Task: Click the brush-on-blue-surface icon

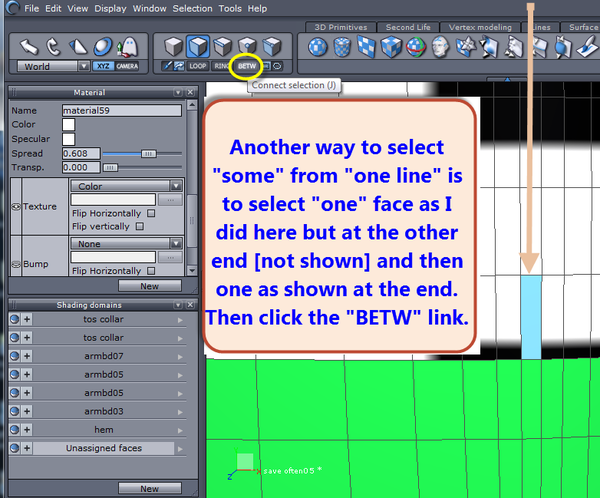Action: pyautogui.click(x=589, y=47)
